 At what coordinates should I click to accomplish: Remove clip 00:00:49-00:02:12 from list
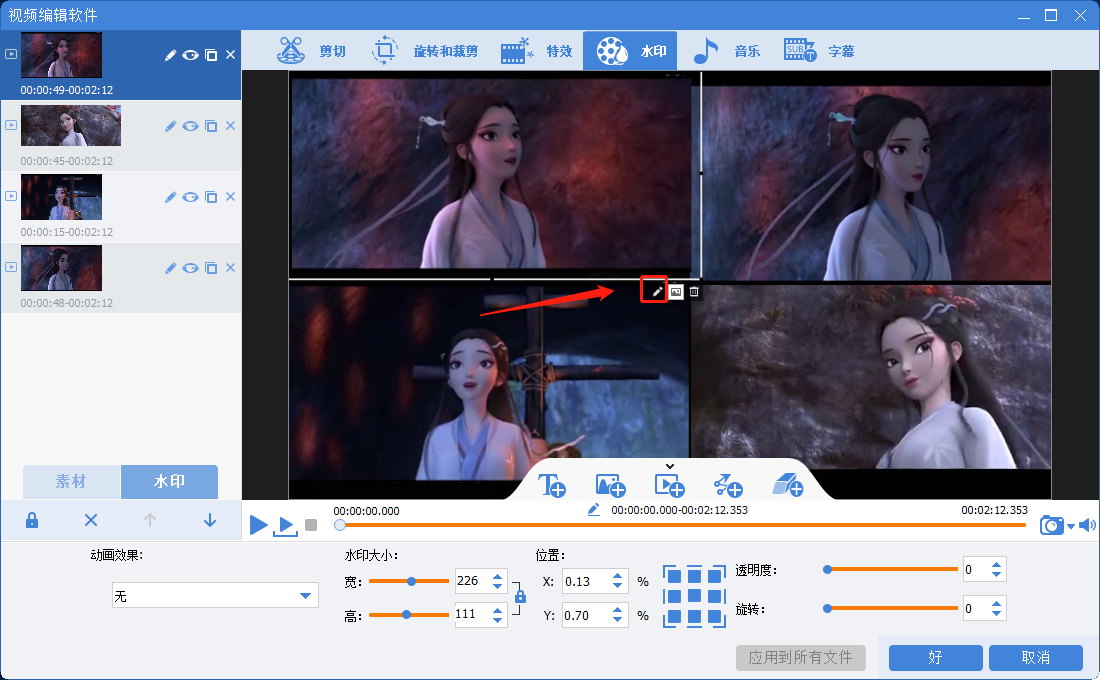(x=230, y=55)
